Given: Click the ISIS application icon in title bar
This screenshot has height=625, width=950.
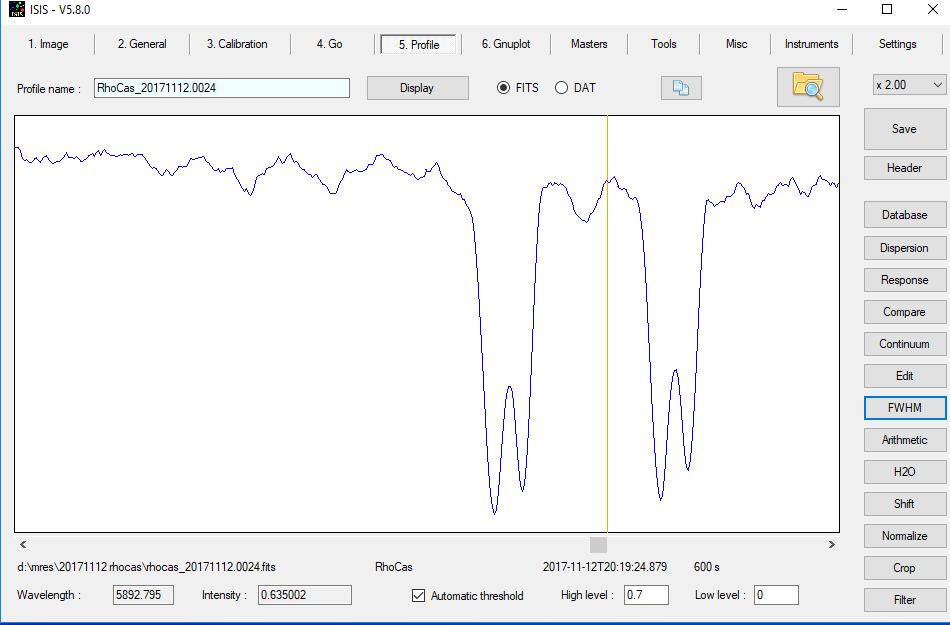Looking at the screenshot, I should point(16,10).
